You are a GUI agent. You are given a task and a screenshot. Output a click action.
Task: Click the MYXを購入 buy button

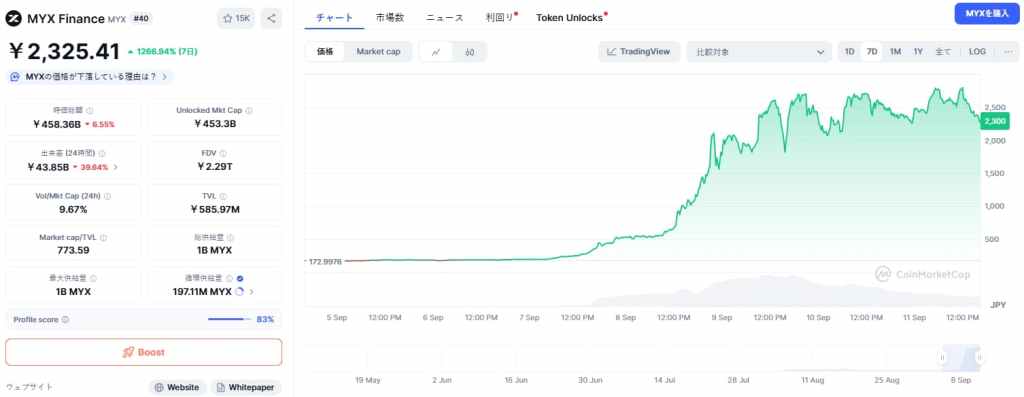pyautogui.click(x=987, y=14)
